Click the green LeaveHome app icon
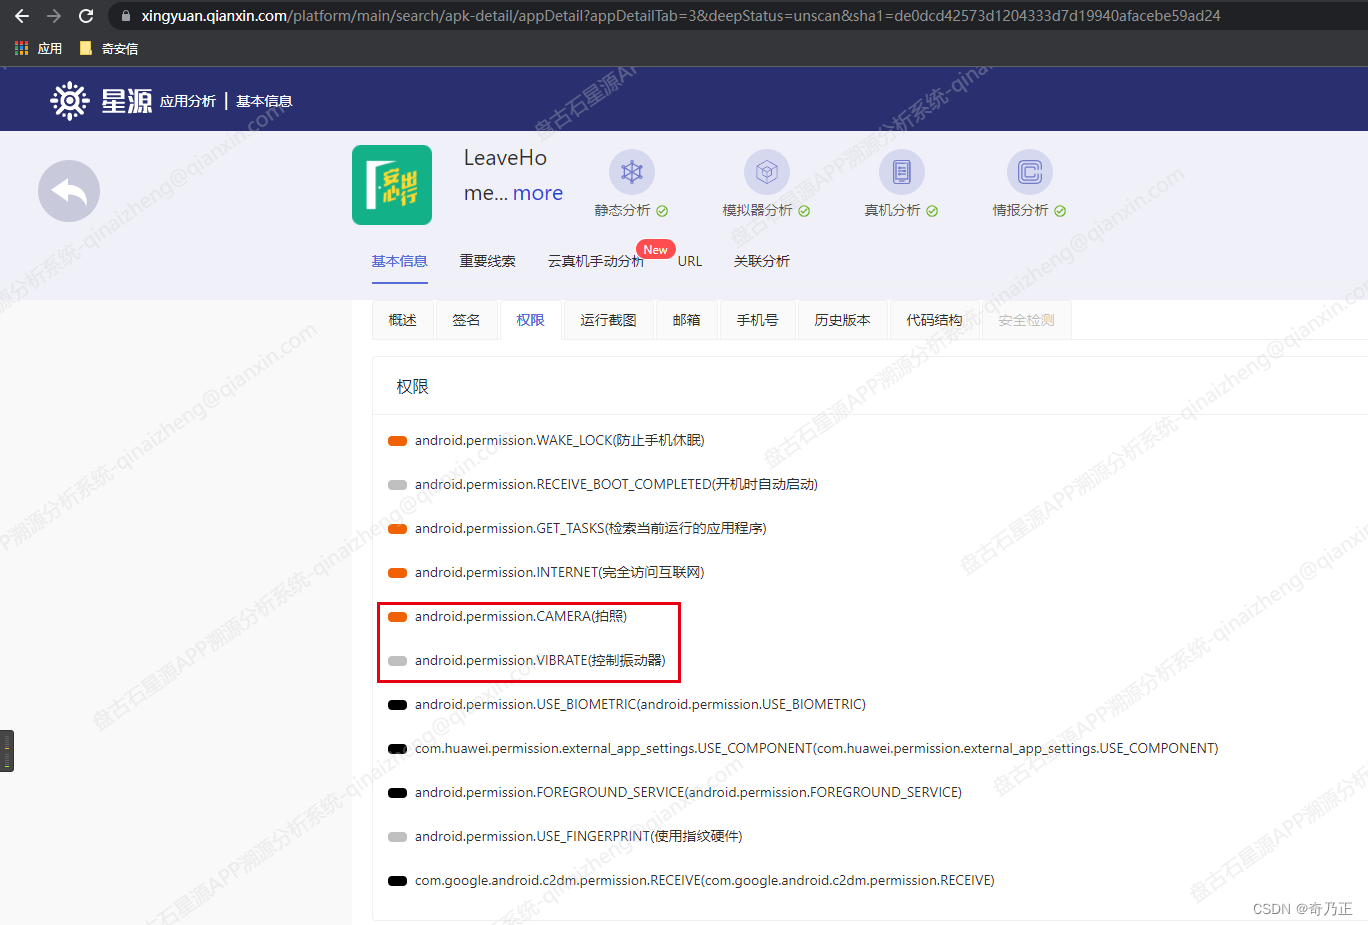Viewport: 1368px width, 925px height. [392, 185]
